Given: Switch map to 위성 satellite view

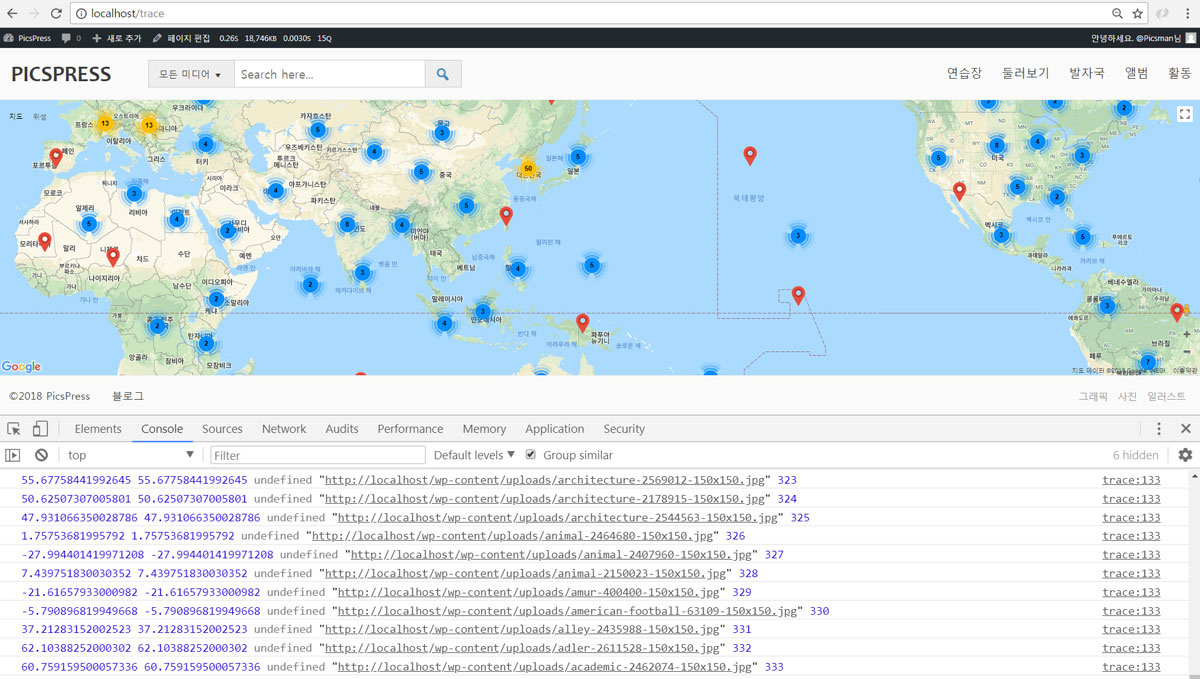Looking at the screenshot, I should (x=40, y=116).
